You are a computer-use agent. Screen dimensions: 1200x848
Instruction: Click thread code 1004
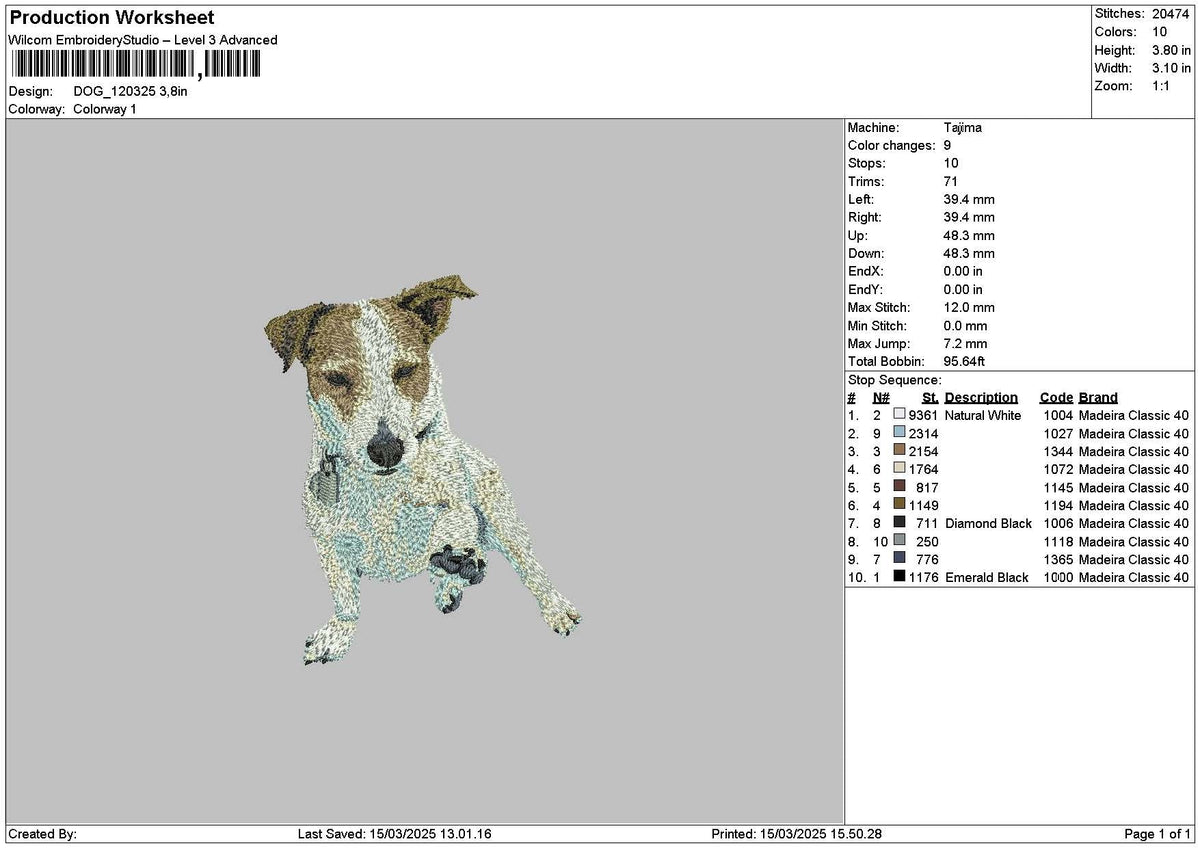coord(1059,415)
